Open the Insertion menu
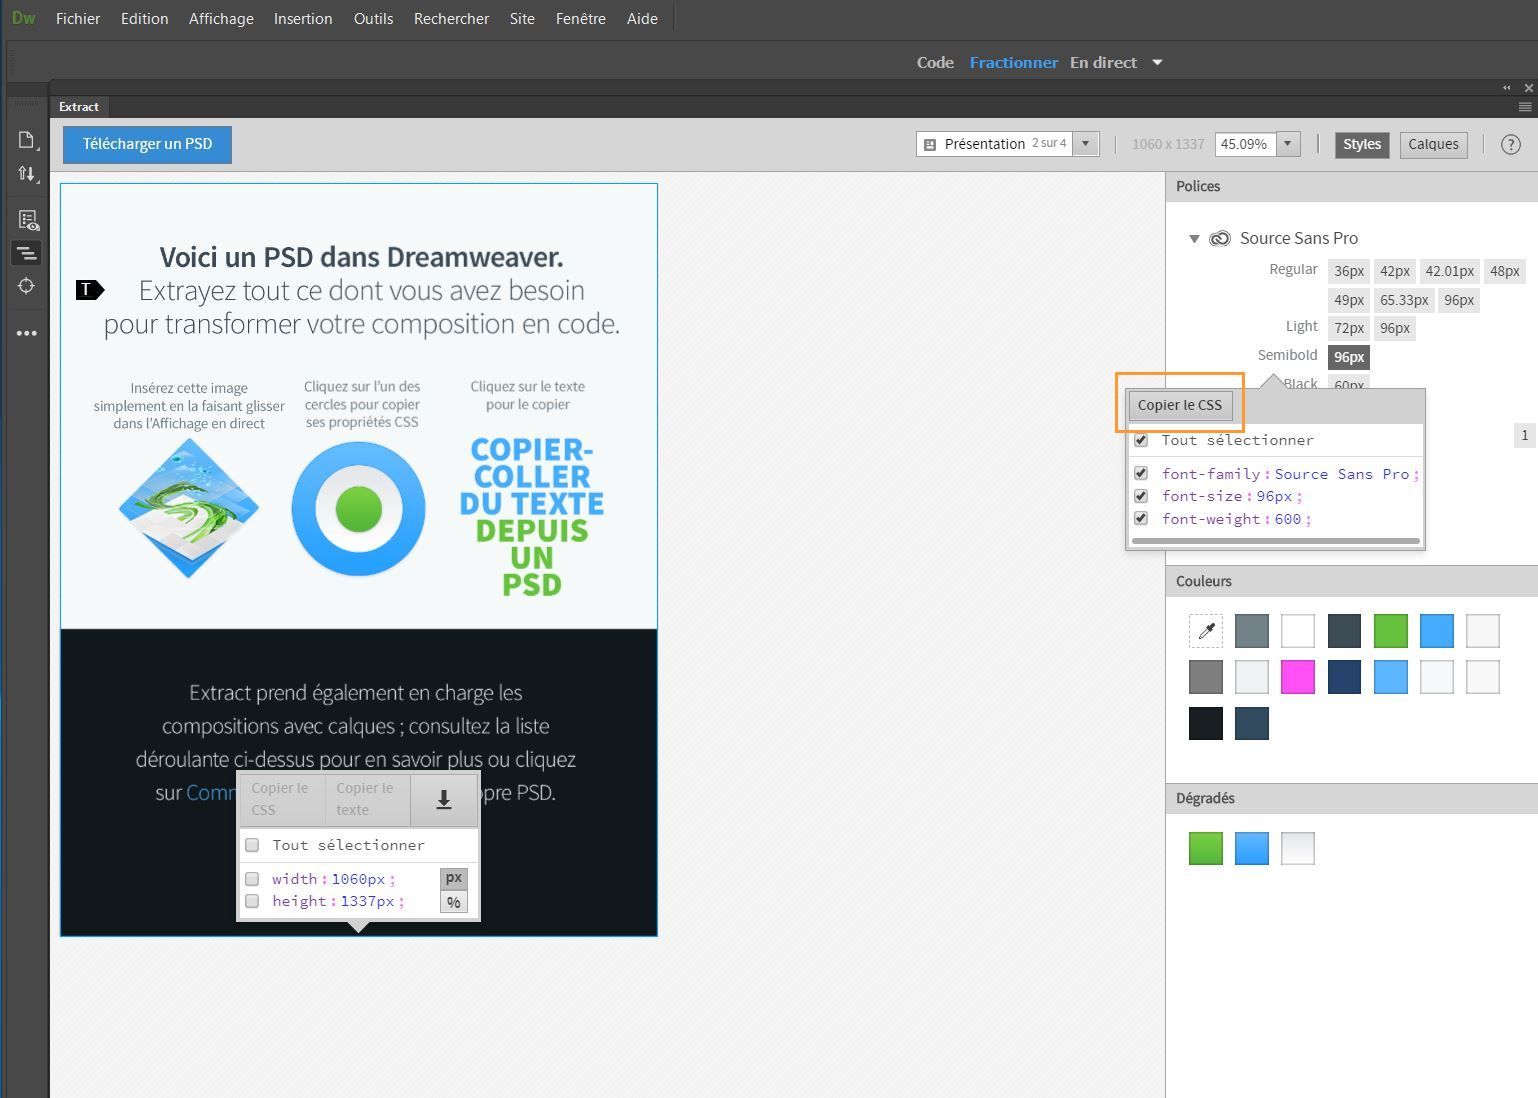The width and height of the screenshot is (1538, 1098). pyautogui.click(x=303, y=18)
